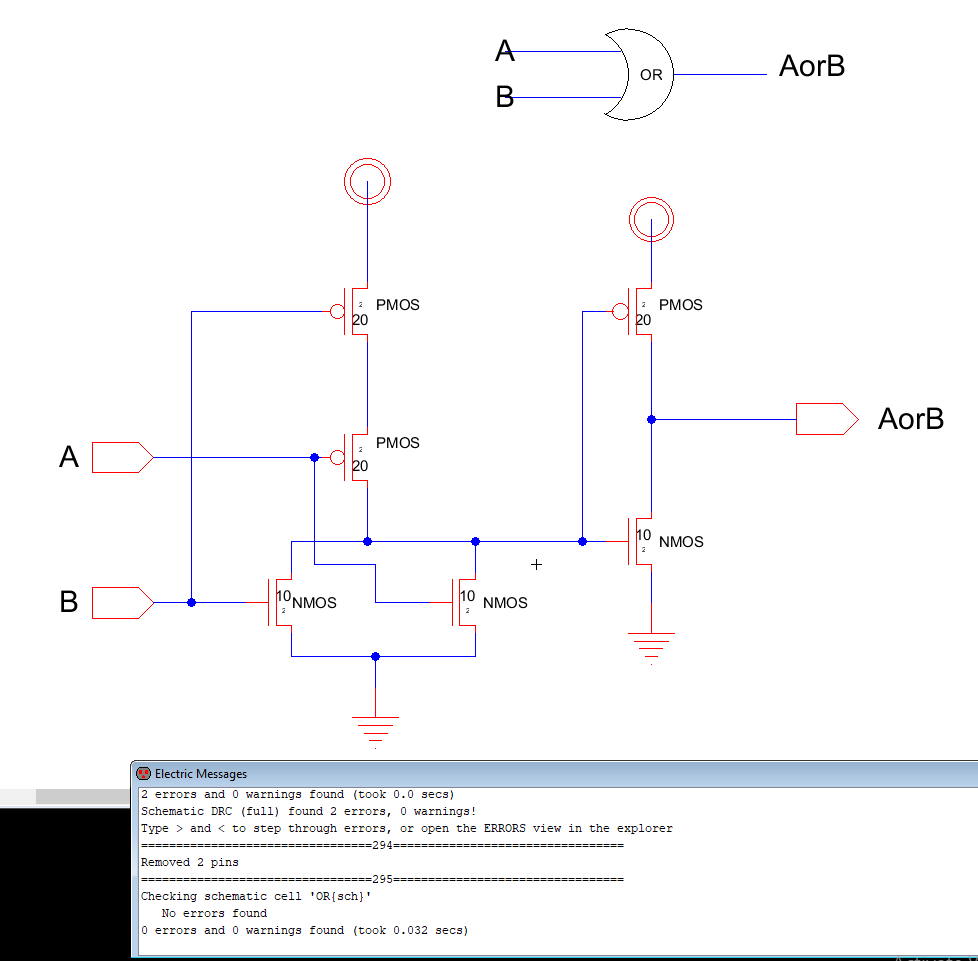
Task: Select the input export pin B
Action: (x=122, y=602)
